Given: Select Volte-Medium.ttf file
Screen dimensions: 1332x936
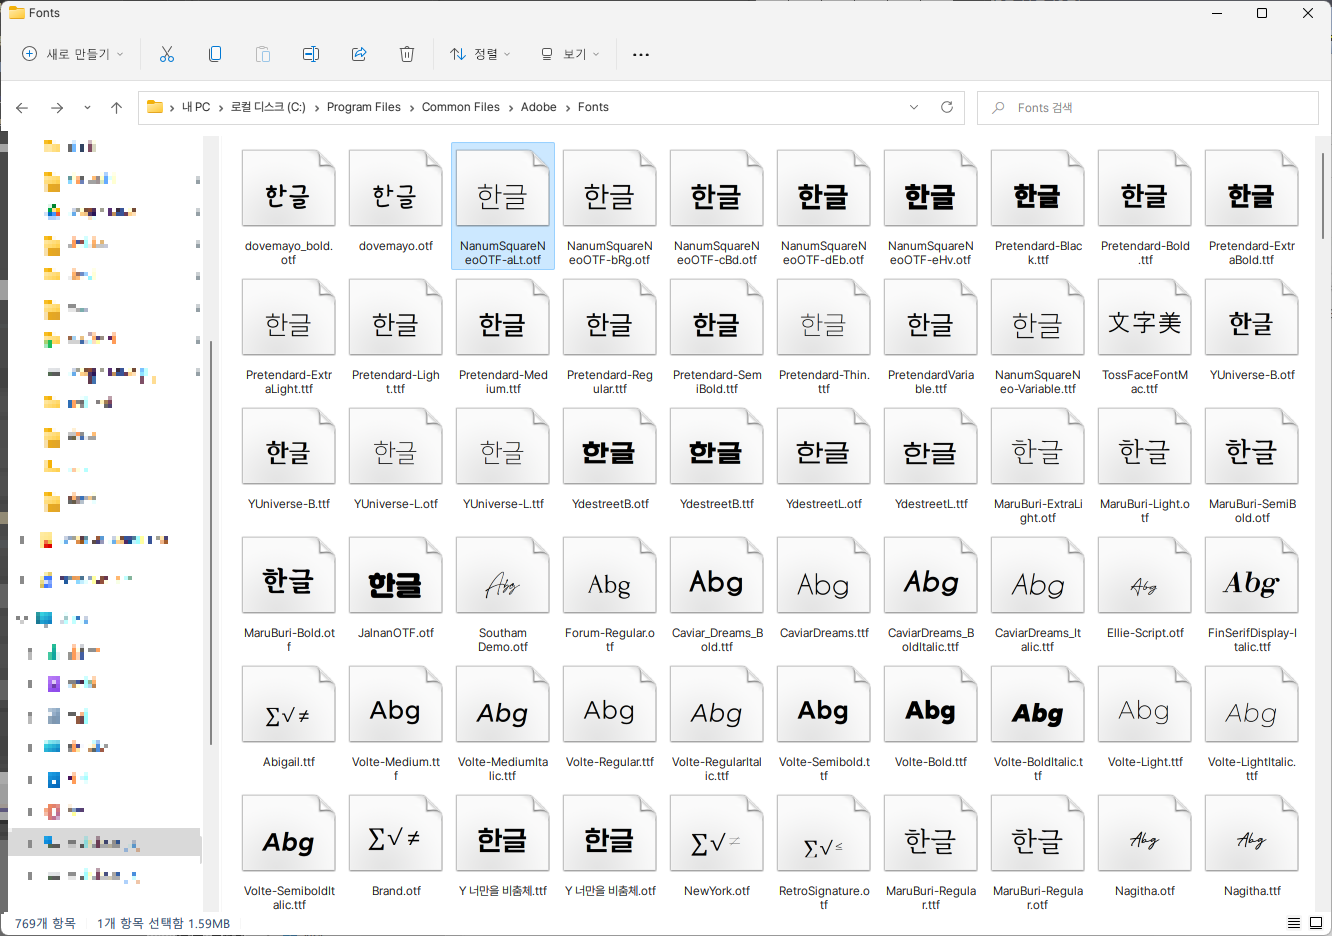Looking at the screenshot, I should point(395,722).
